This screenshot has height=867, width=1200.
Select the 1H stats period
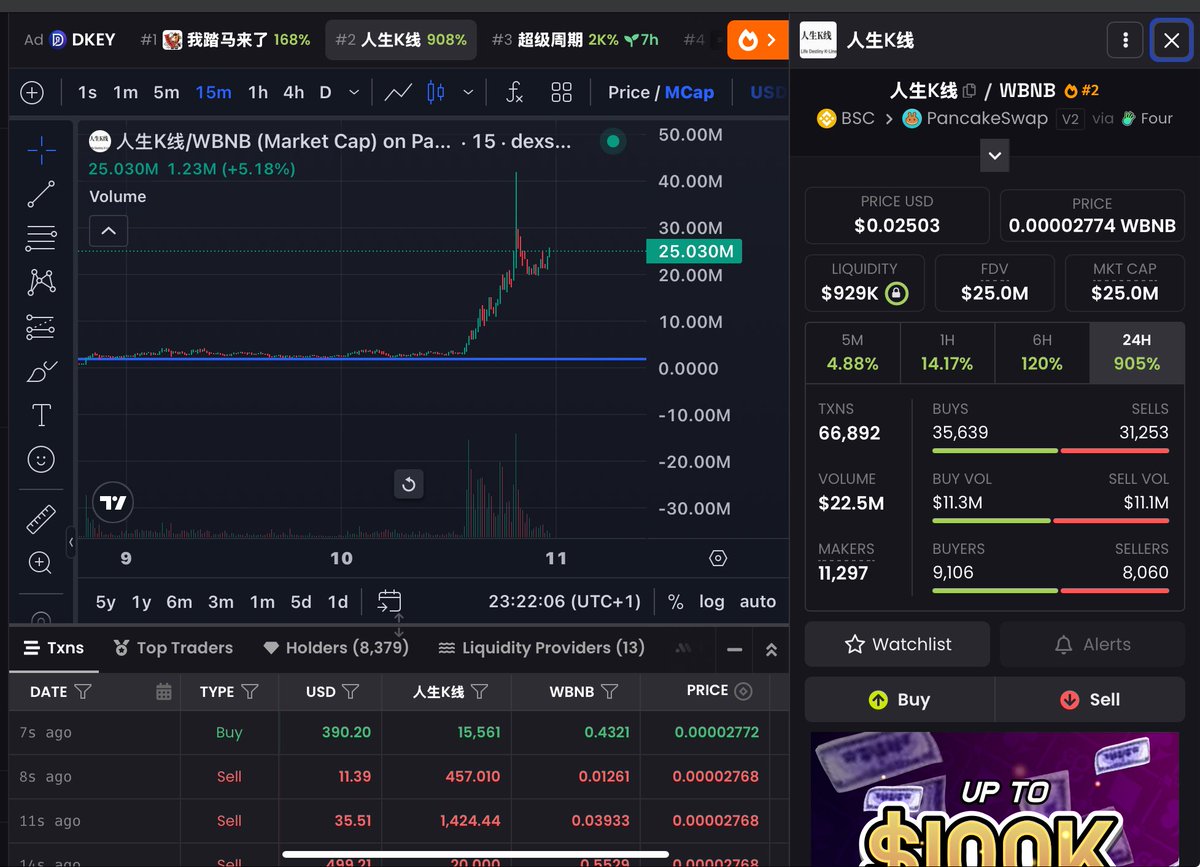point(947,353)
